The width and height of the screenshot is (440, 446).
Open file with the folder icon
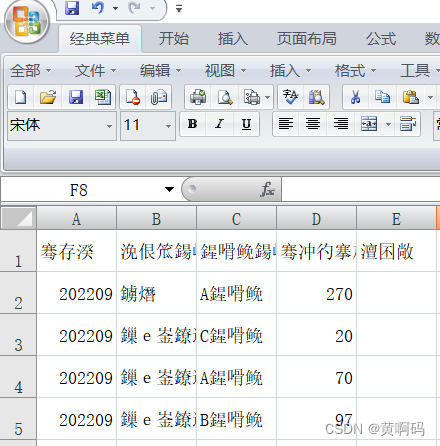[48, 97]
